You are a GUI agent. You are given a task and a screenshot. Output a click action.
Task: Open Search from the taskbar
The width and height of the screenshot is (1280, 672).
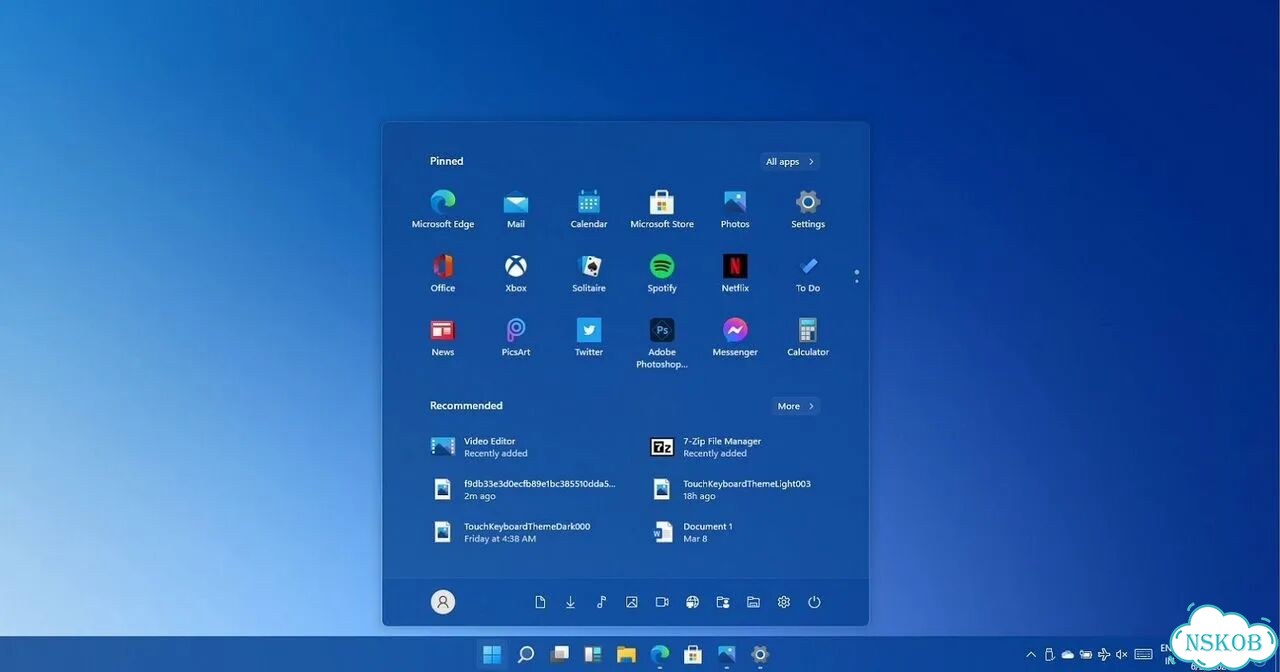click(x=526, y=655)
